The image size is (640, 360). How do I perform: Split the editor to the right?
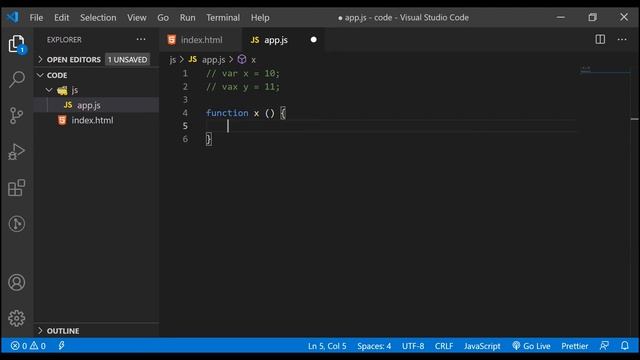click(x=600, y=40)
